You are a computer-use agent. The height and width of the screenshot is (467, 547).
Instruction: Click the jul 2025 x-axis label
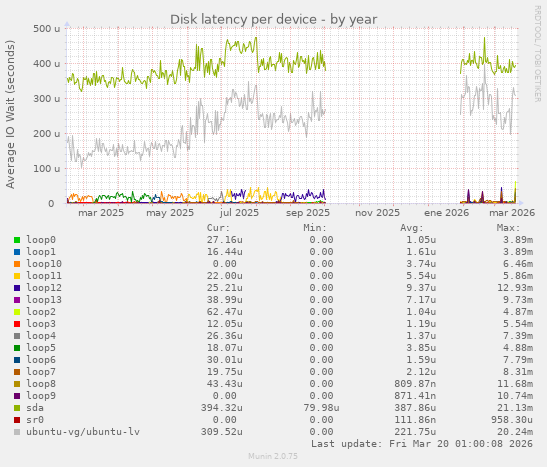pos(239,213)
